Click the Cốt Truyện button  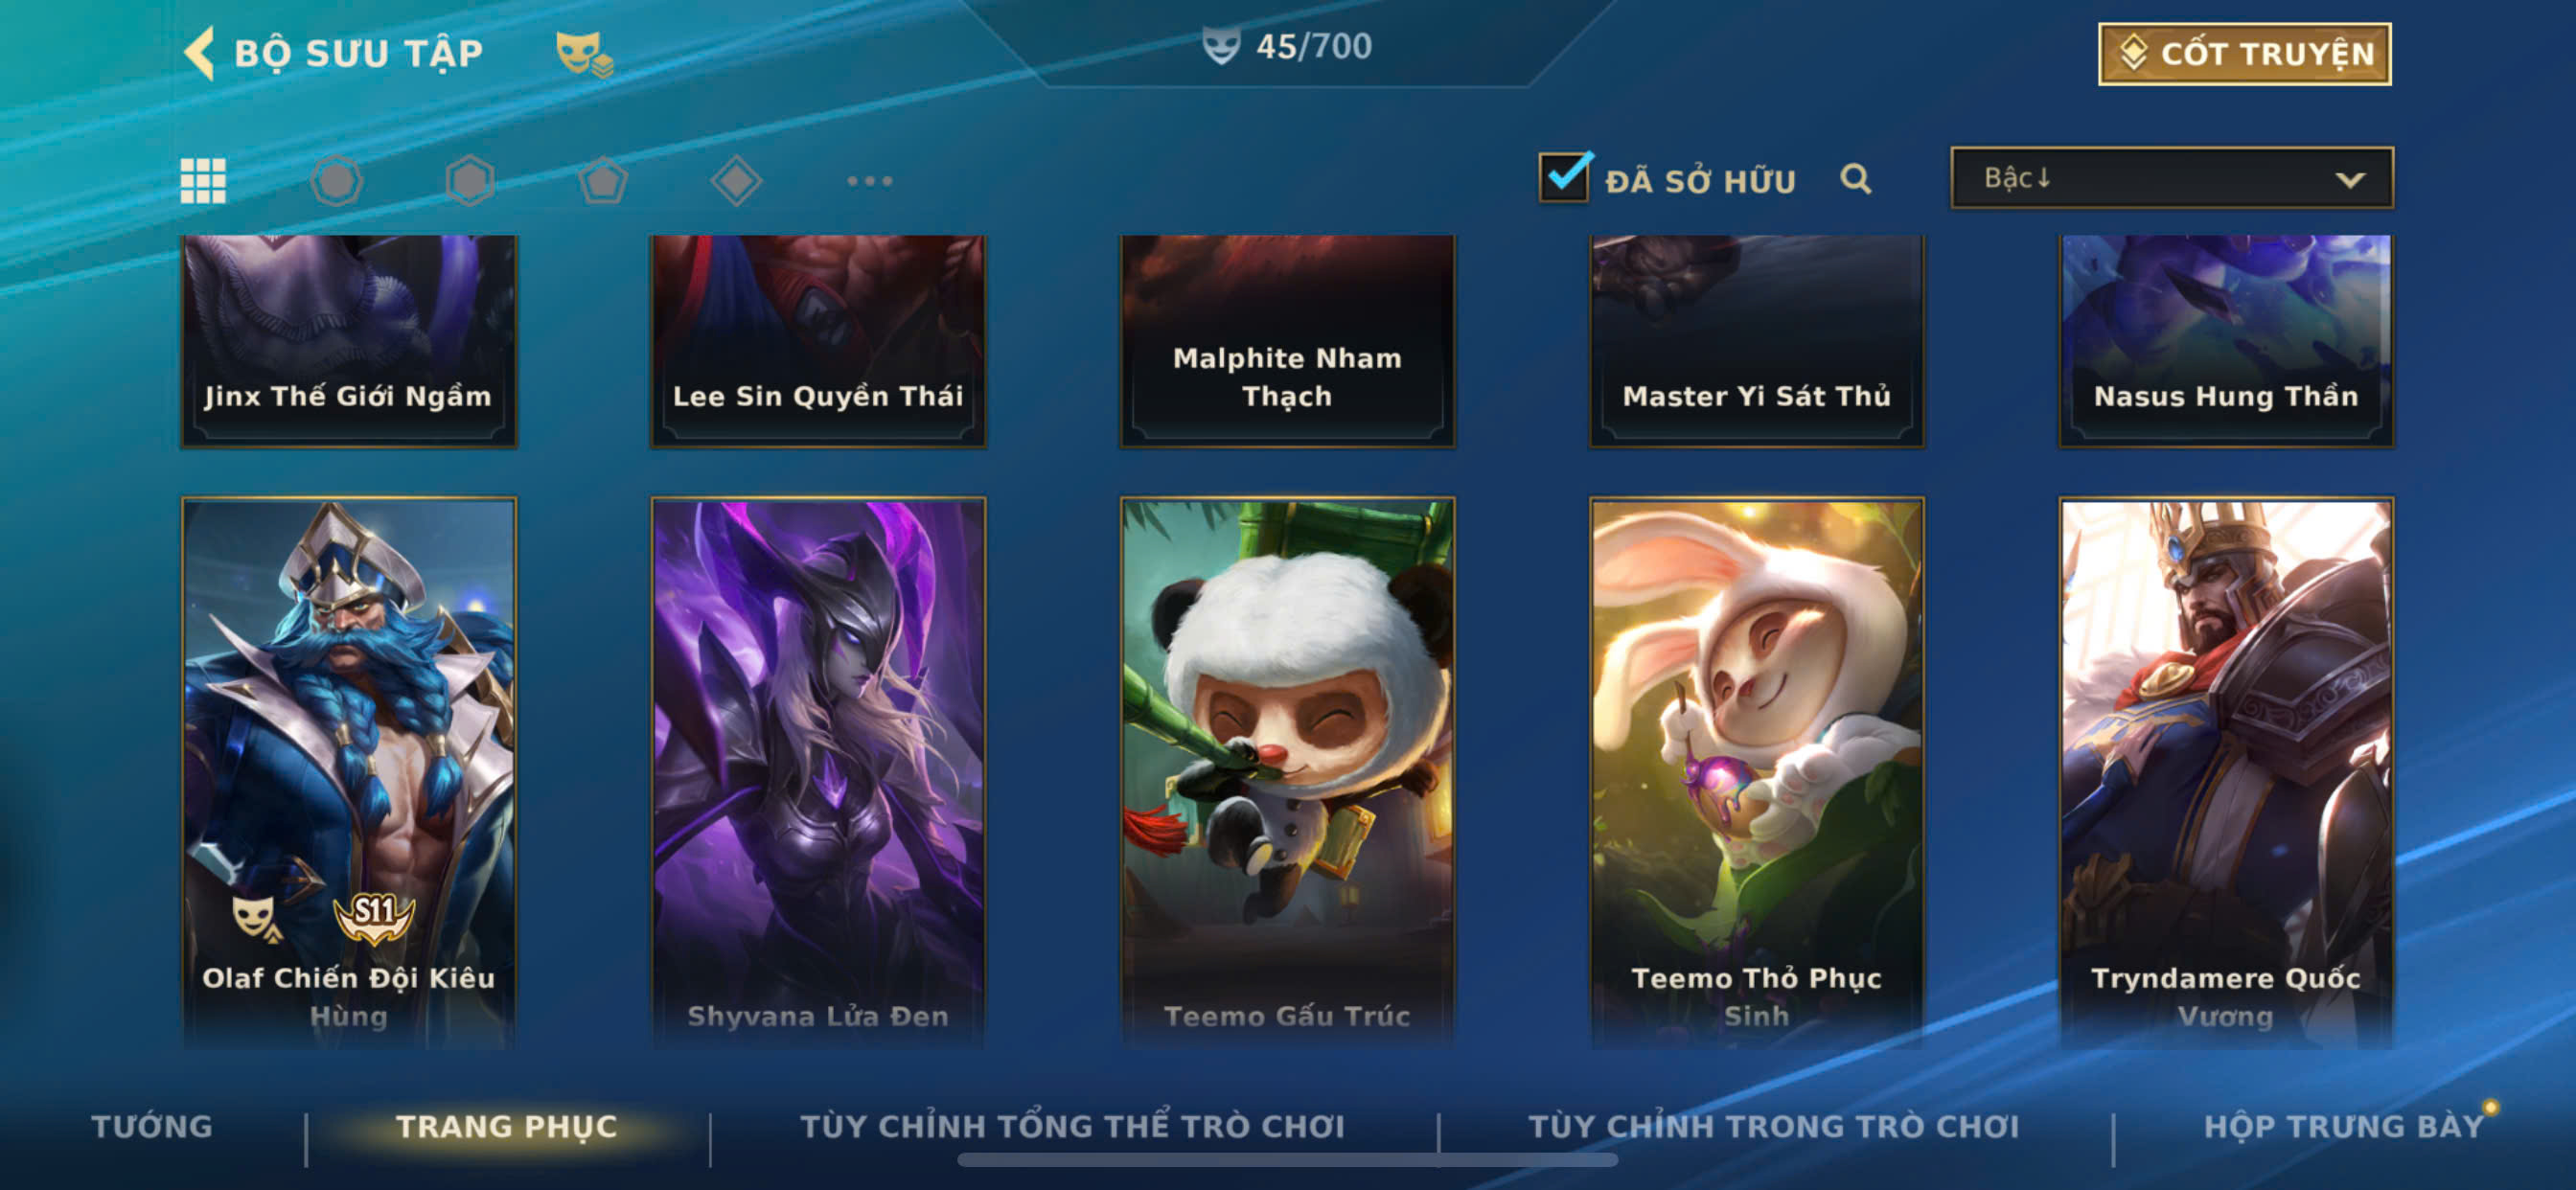tap(2245, 54)
